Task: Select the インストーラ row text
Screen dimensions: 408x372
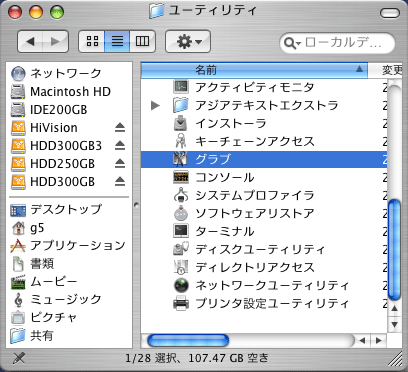Action: click(231, 123)
